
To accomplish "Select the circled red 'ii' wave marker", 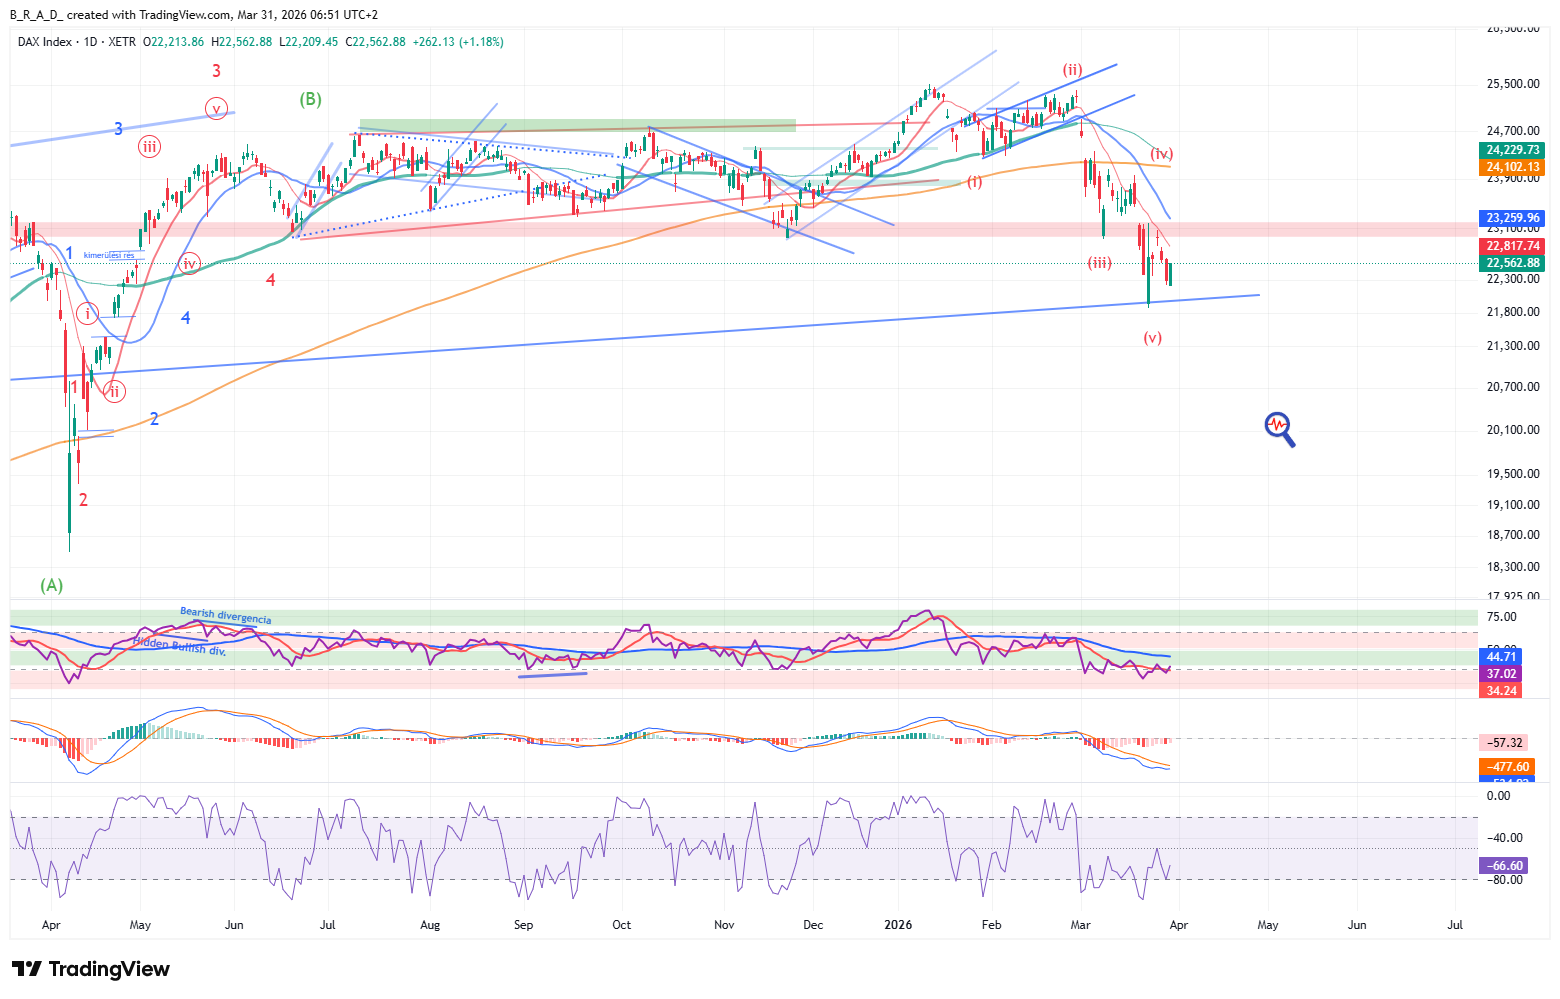I will (x=114, y=391).
